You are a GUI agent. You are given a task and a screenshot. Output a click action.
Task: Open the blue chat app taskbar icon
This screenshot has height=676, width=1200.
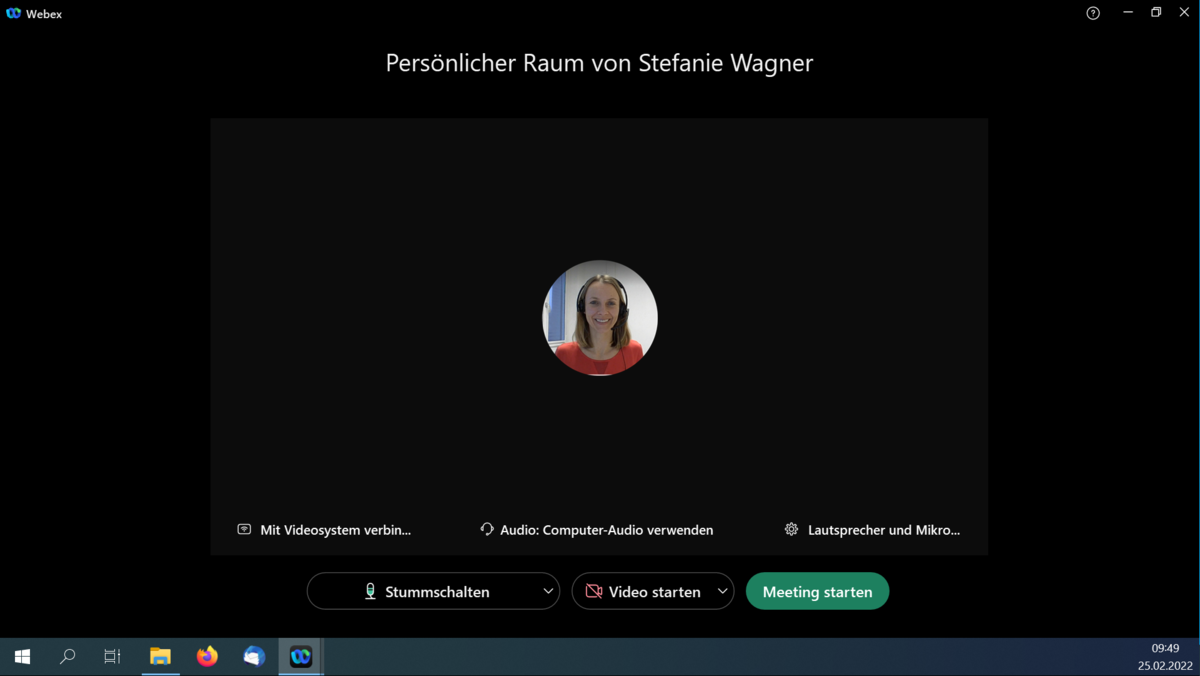click(254, 657)
